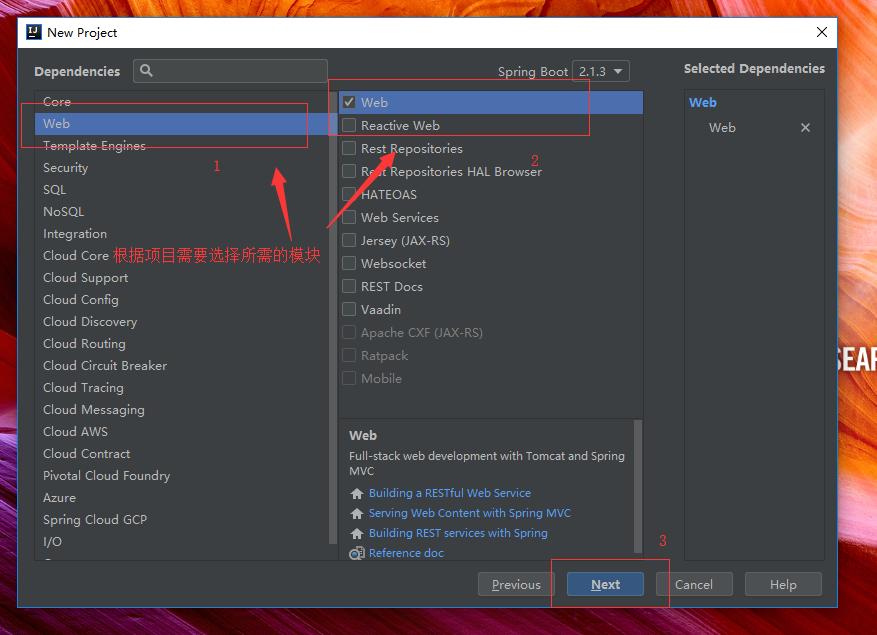877x635 pixels.
Task: Focus the Dependencies search field
Action: [230, 71]
